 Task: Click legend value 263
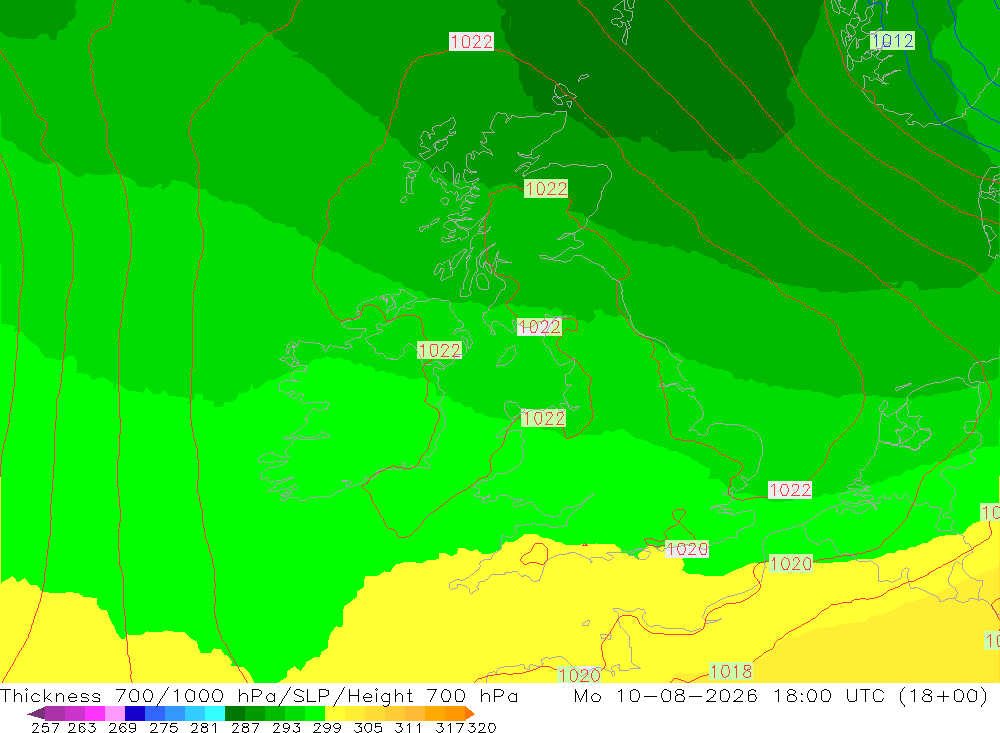tap(82, 728)
